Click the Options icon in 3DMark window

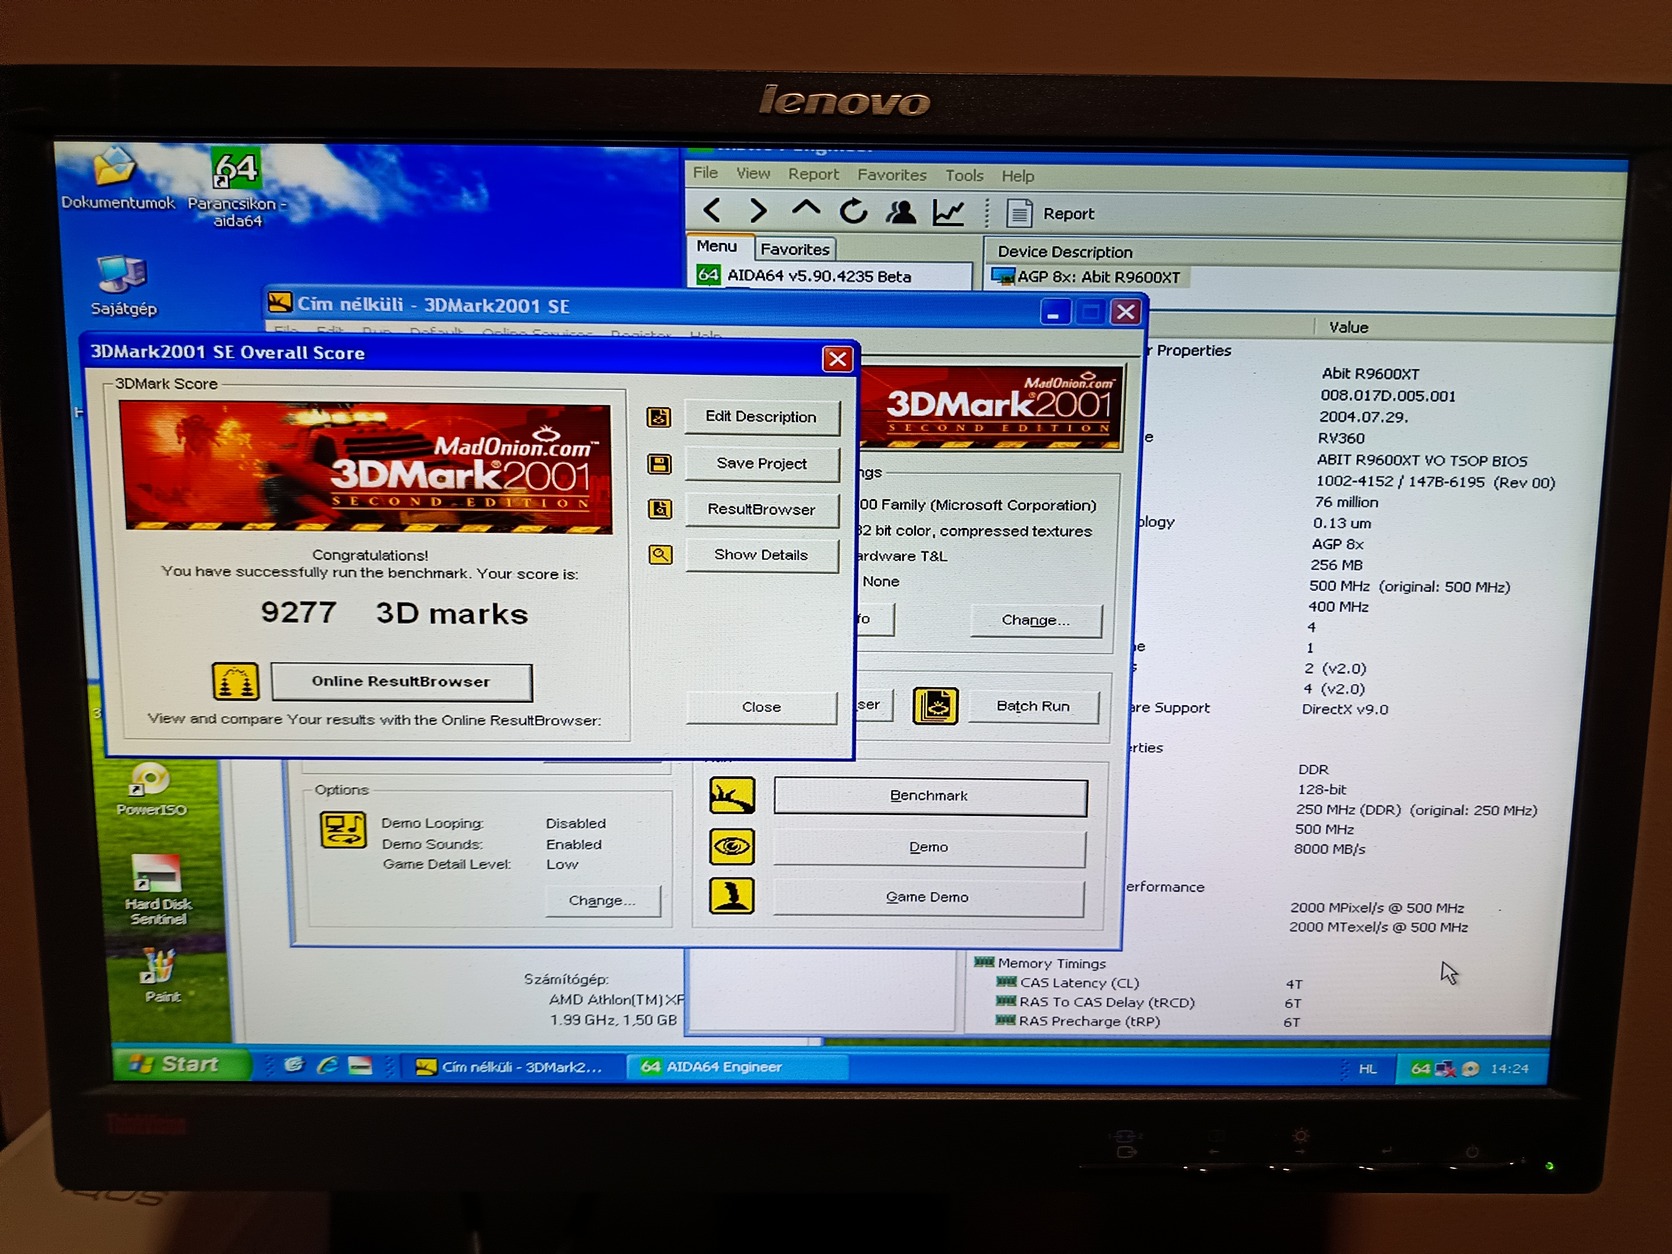343,830
